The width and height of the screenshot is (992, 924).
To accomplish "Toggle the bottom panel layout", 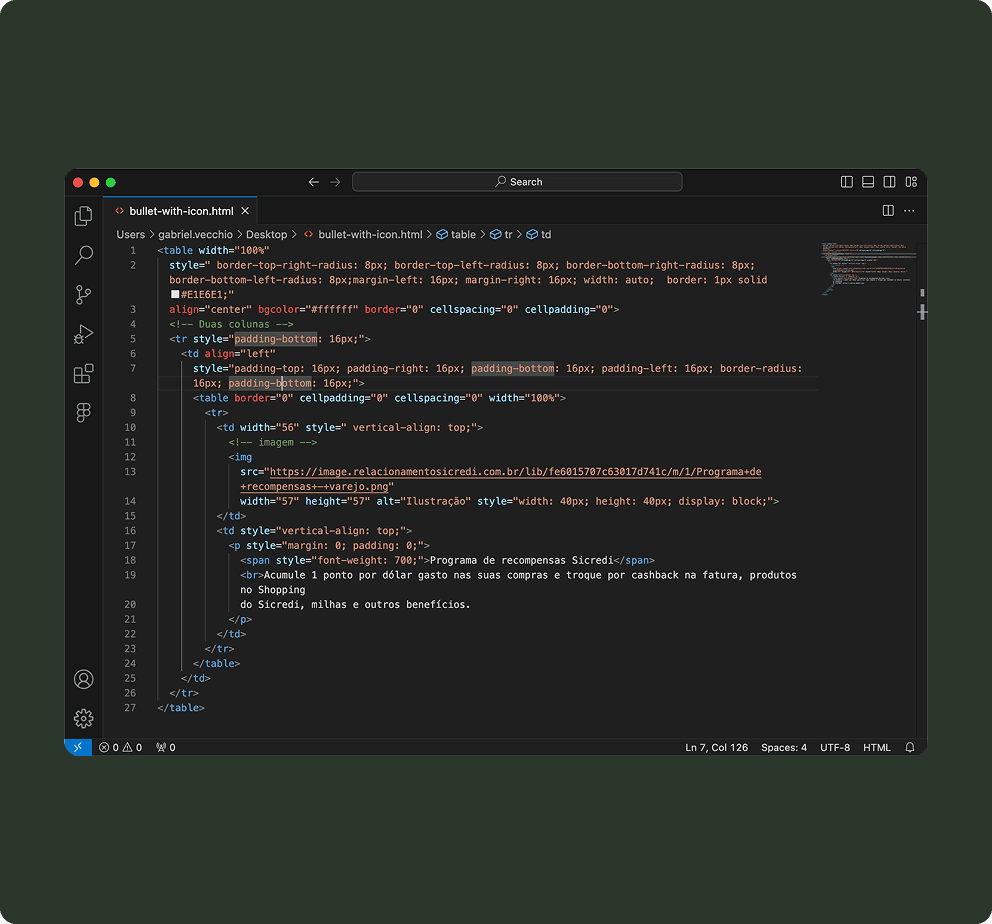I will coord(868,182).
